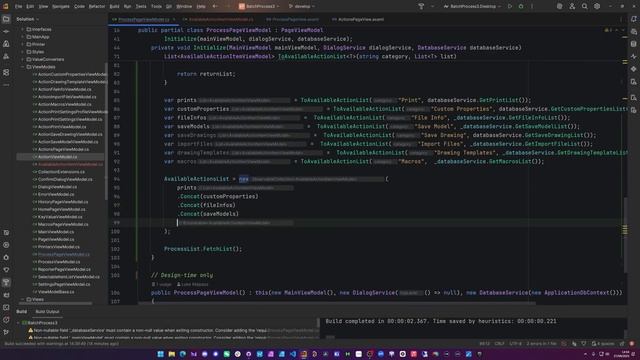
Task: Open the Notifications bell icon
Action: click(x=633, y=19)
